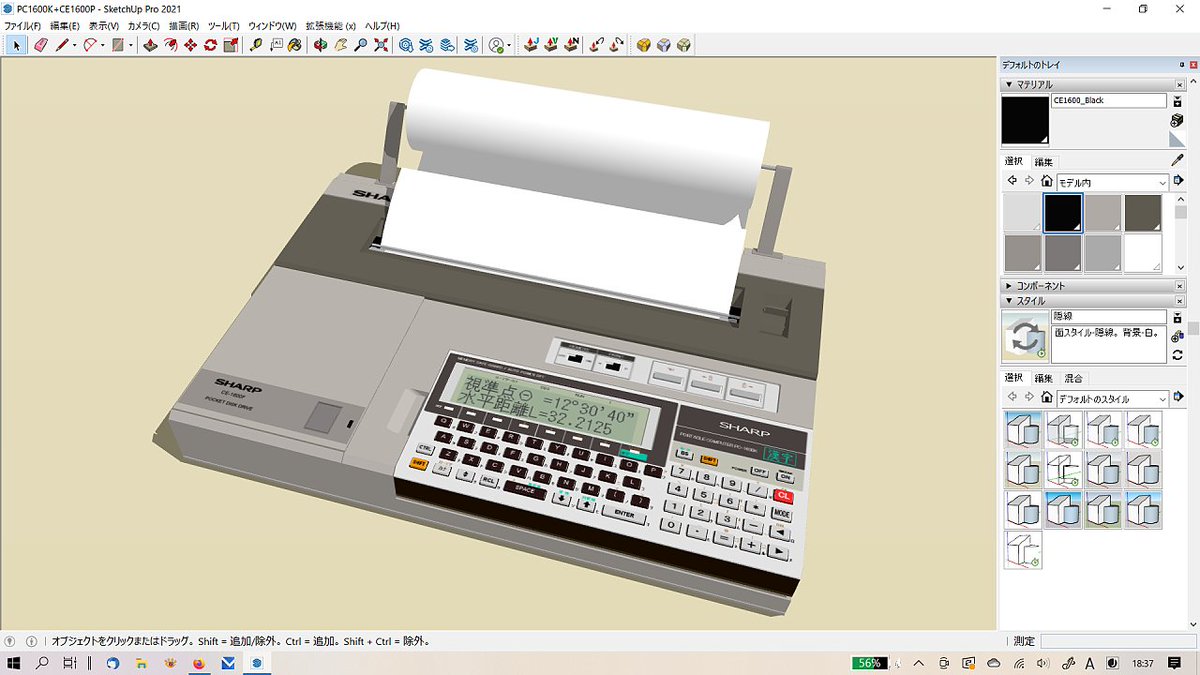This screenshot has width=1200, height=675.
Task: Activate the Rotate tool
Action: pyautogui.click(x=210, y=45)
